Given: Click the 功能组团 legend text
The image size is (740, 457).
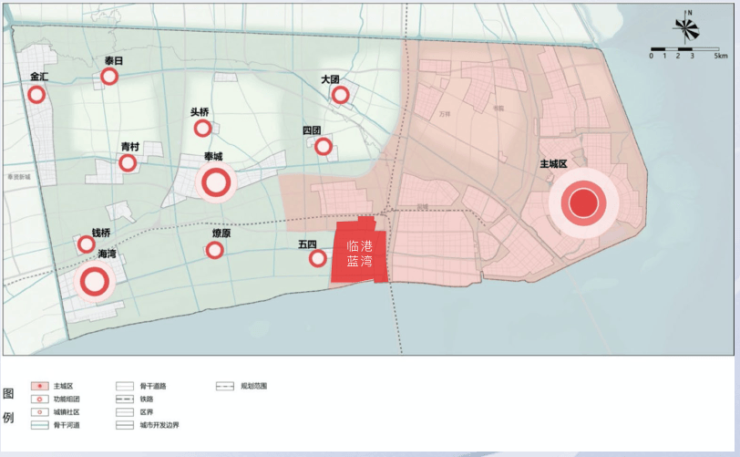Looking at the screenshot, I should click(x=67, y=399).
